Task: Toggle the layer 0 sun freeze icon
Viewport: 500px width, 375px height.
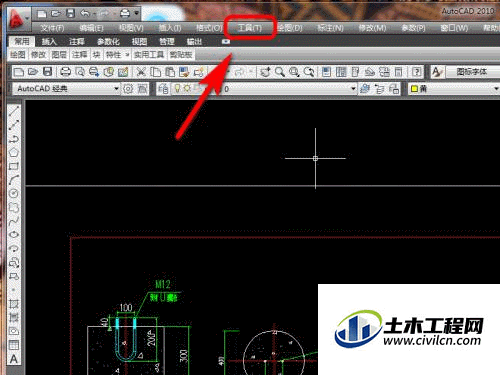Action: [187, 88]
